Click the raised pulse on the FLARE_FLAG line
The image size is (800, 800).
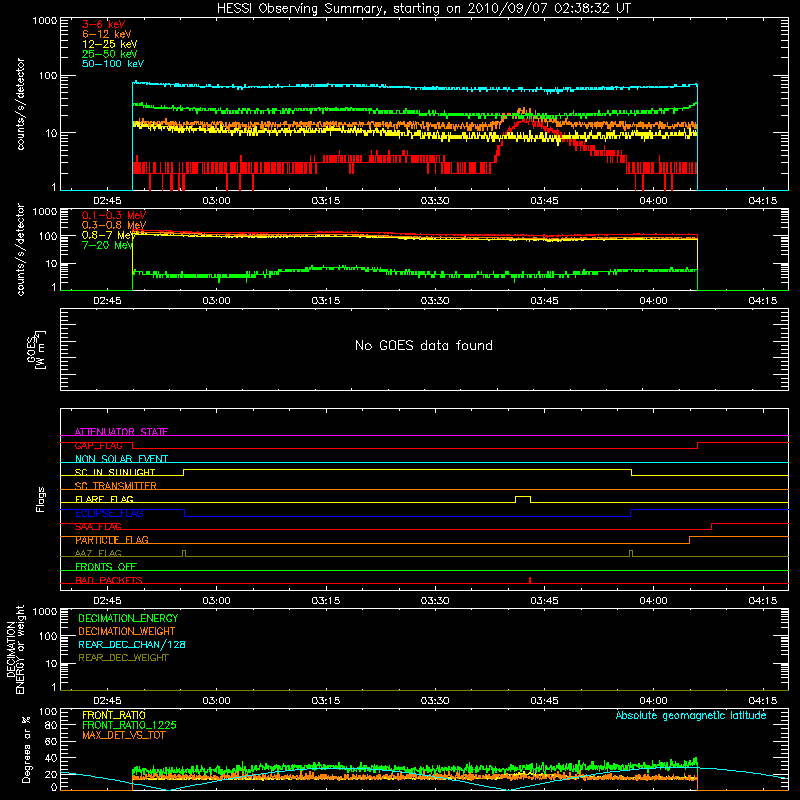point(523,498)
